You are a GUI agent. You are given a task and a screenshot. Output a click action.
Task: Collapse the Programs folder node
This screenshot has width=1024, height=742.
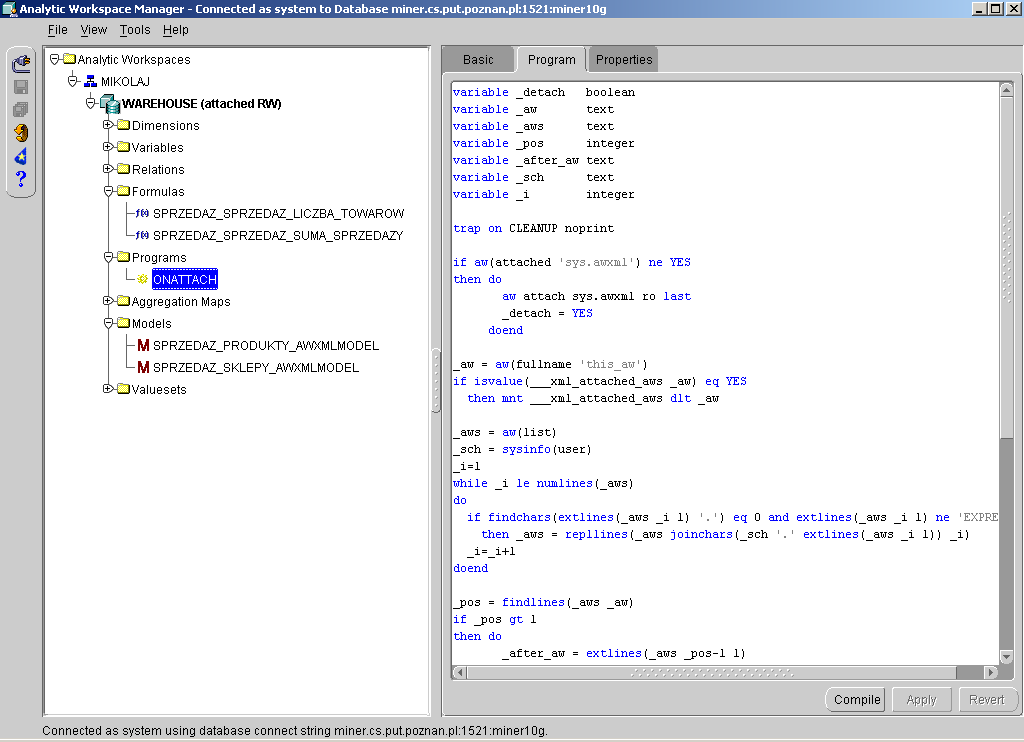tap(108, 257)
